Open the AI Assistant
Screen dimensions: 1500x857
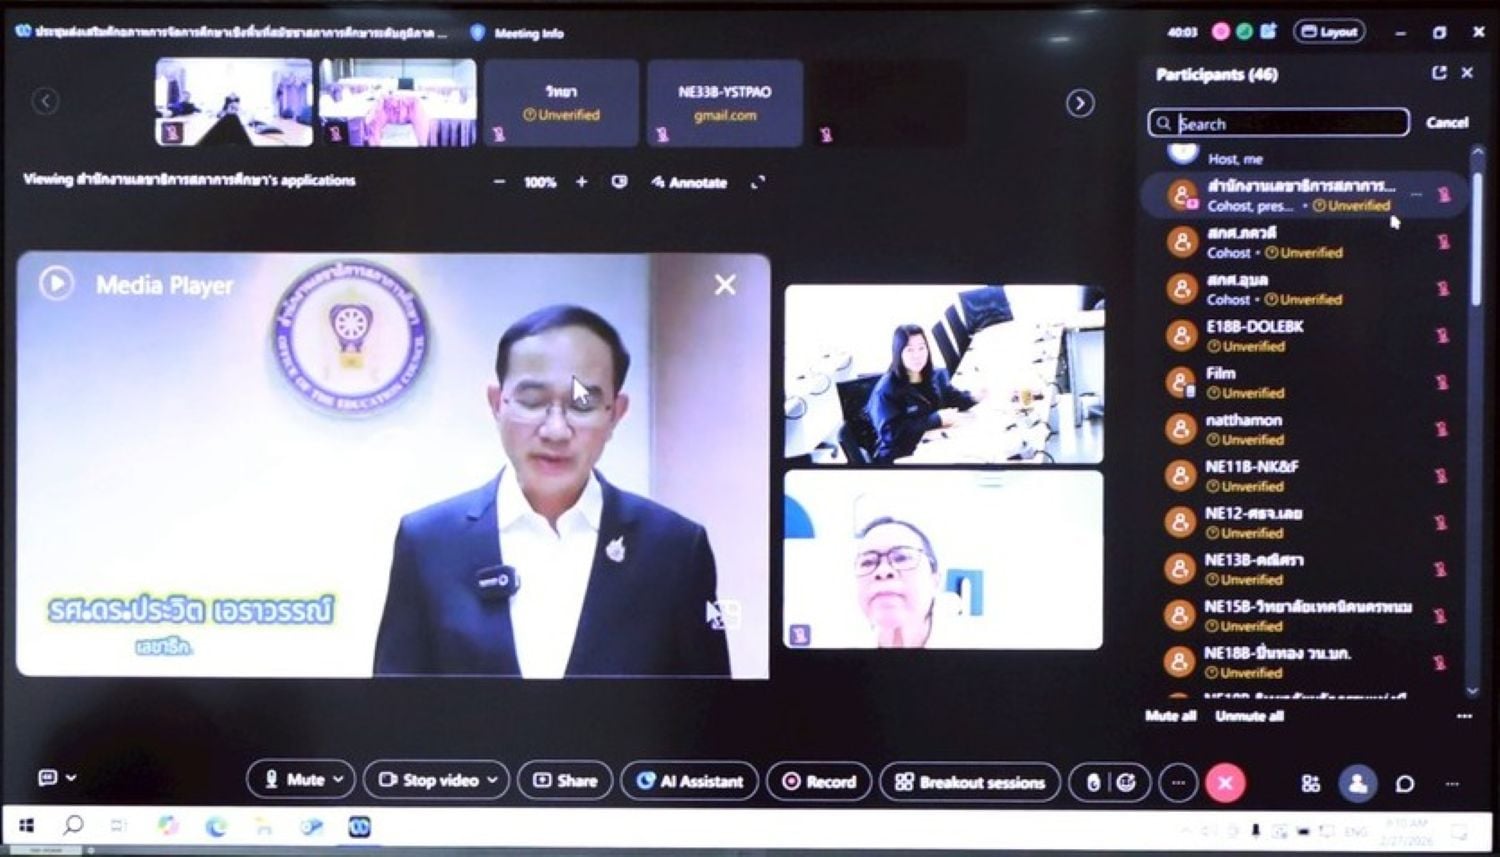689,781
